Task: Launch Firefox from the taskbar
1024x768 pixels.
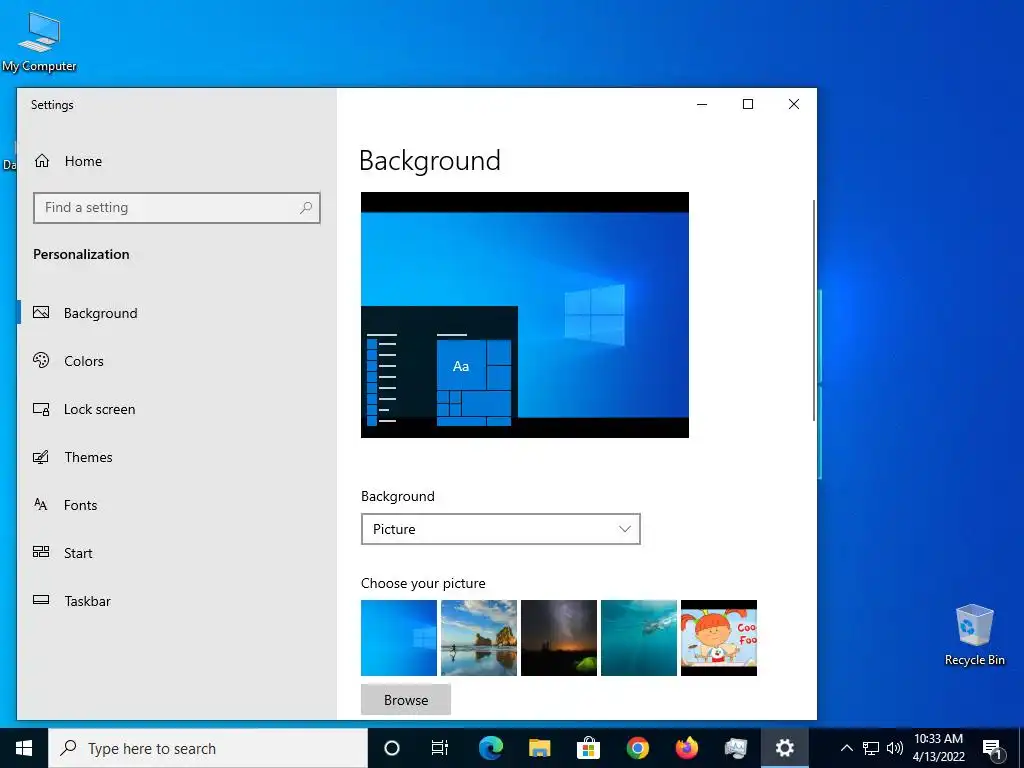Action: pyautogui.click(x=686, y=748)
